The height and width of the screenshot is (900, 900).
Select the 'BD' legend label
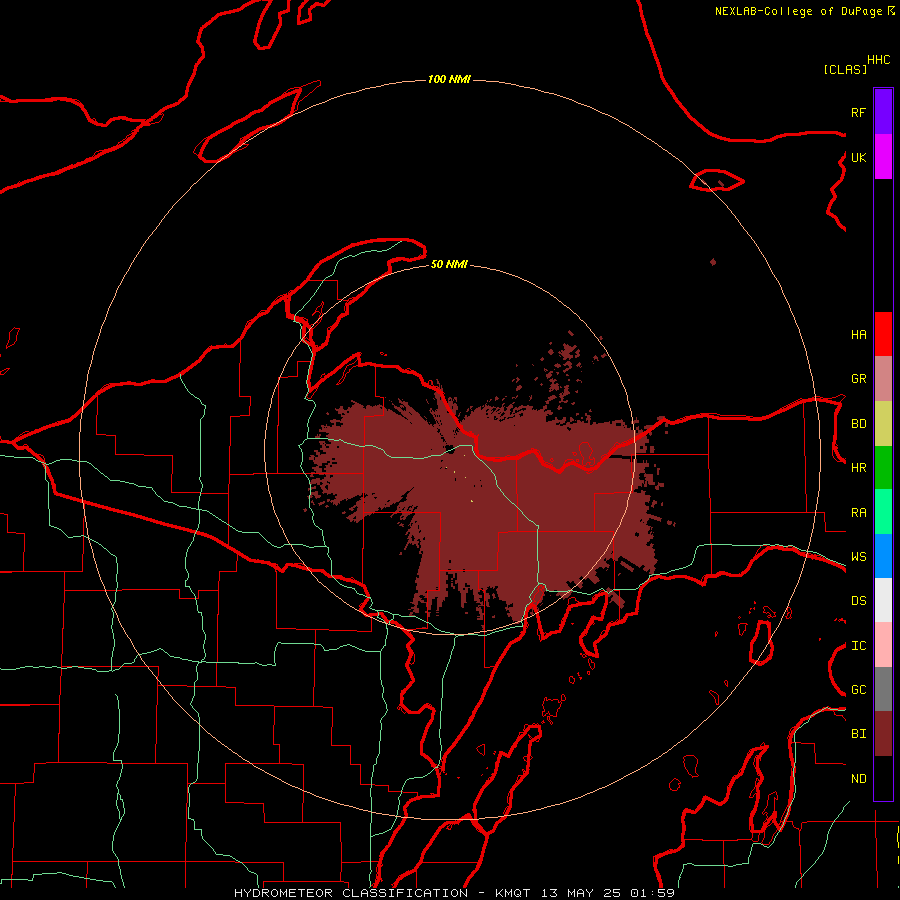pos(858,424)
